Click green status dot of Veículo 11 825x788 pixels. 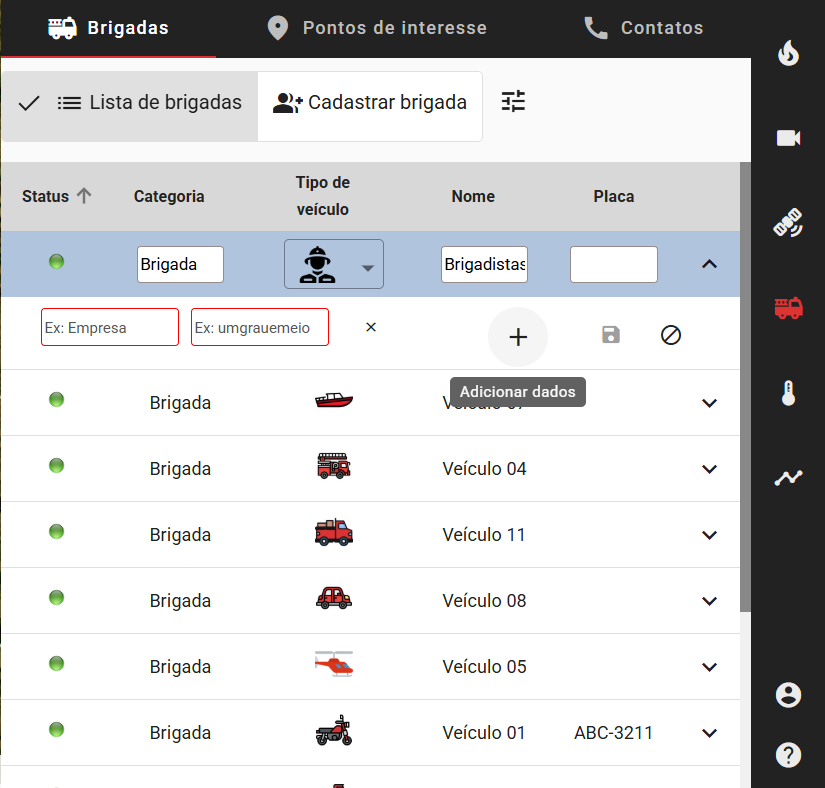(56, 531)
